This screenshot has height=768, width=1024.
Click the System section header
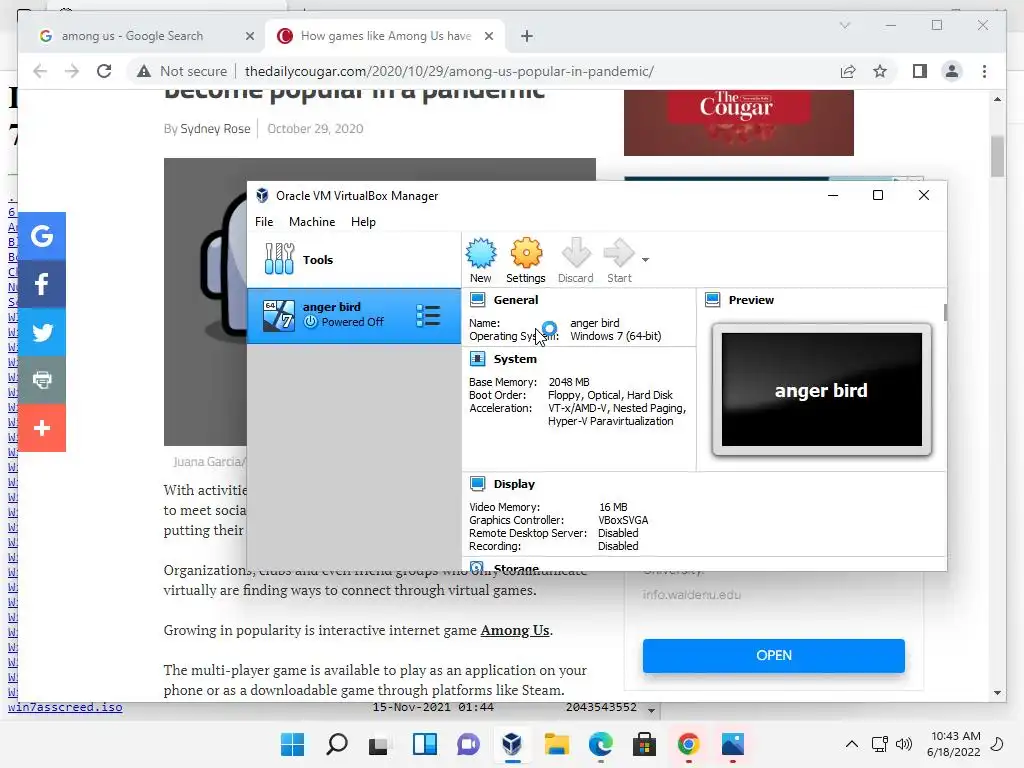(515, 359)
